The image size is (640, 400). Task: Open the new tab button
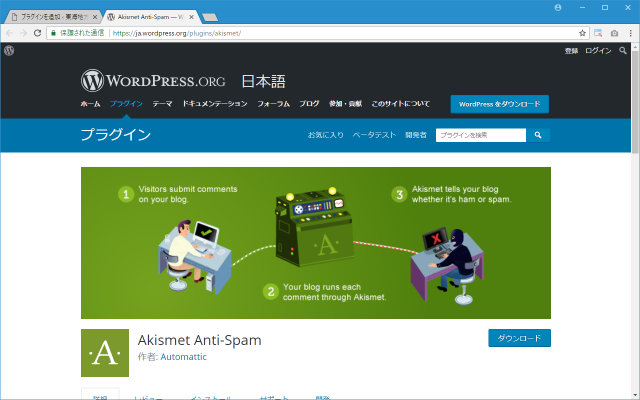coord(211,17)
